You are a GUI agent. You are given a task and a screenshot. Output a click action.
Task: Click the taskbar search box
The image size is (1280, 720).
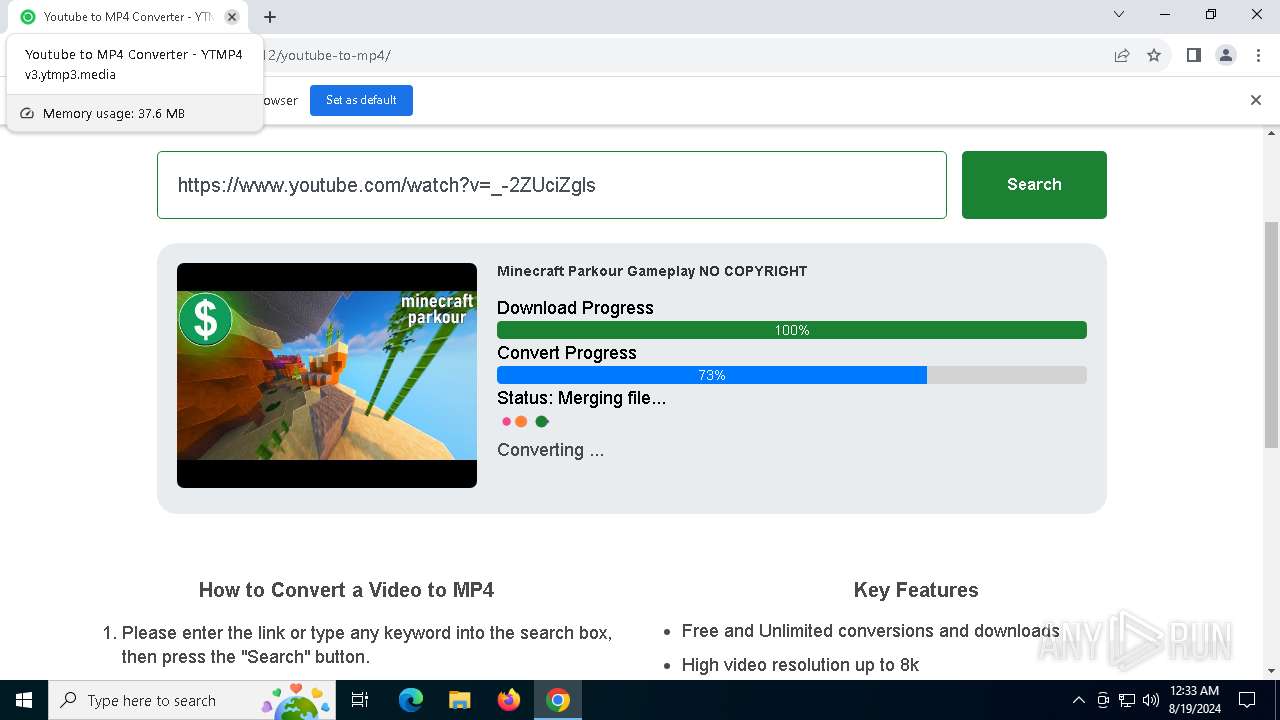[x=192, y=700]
